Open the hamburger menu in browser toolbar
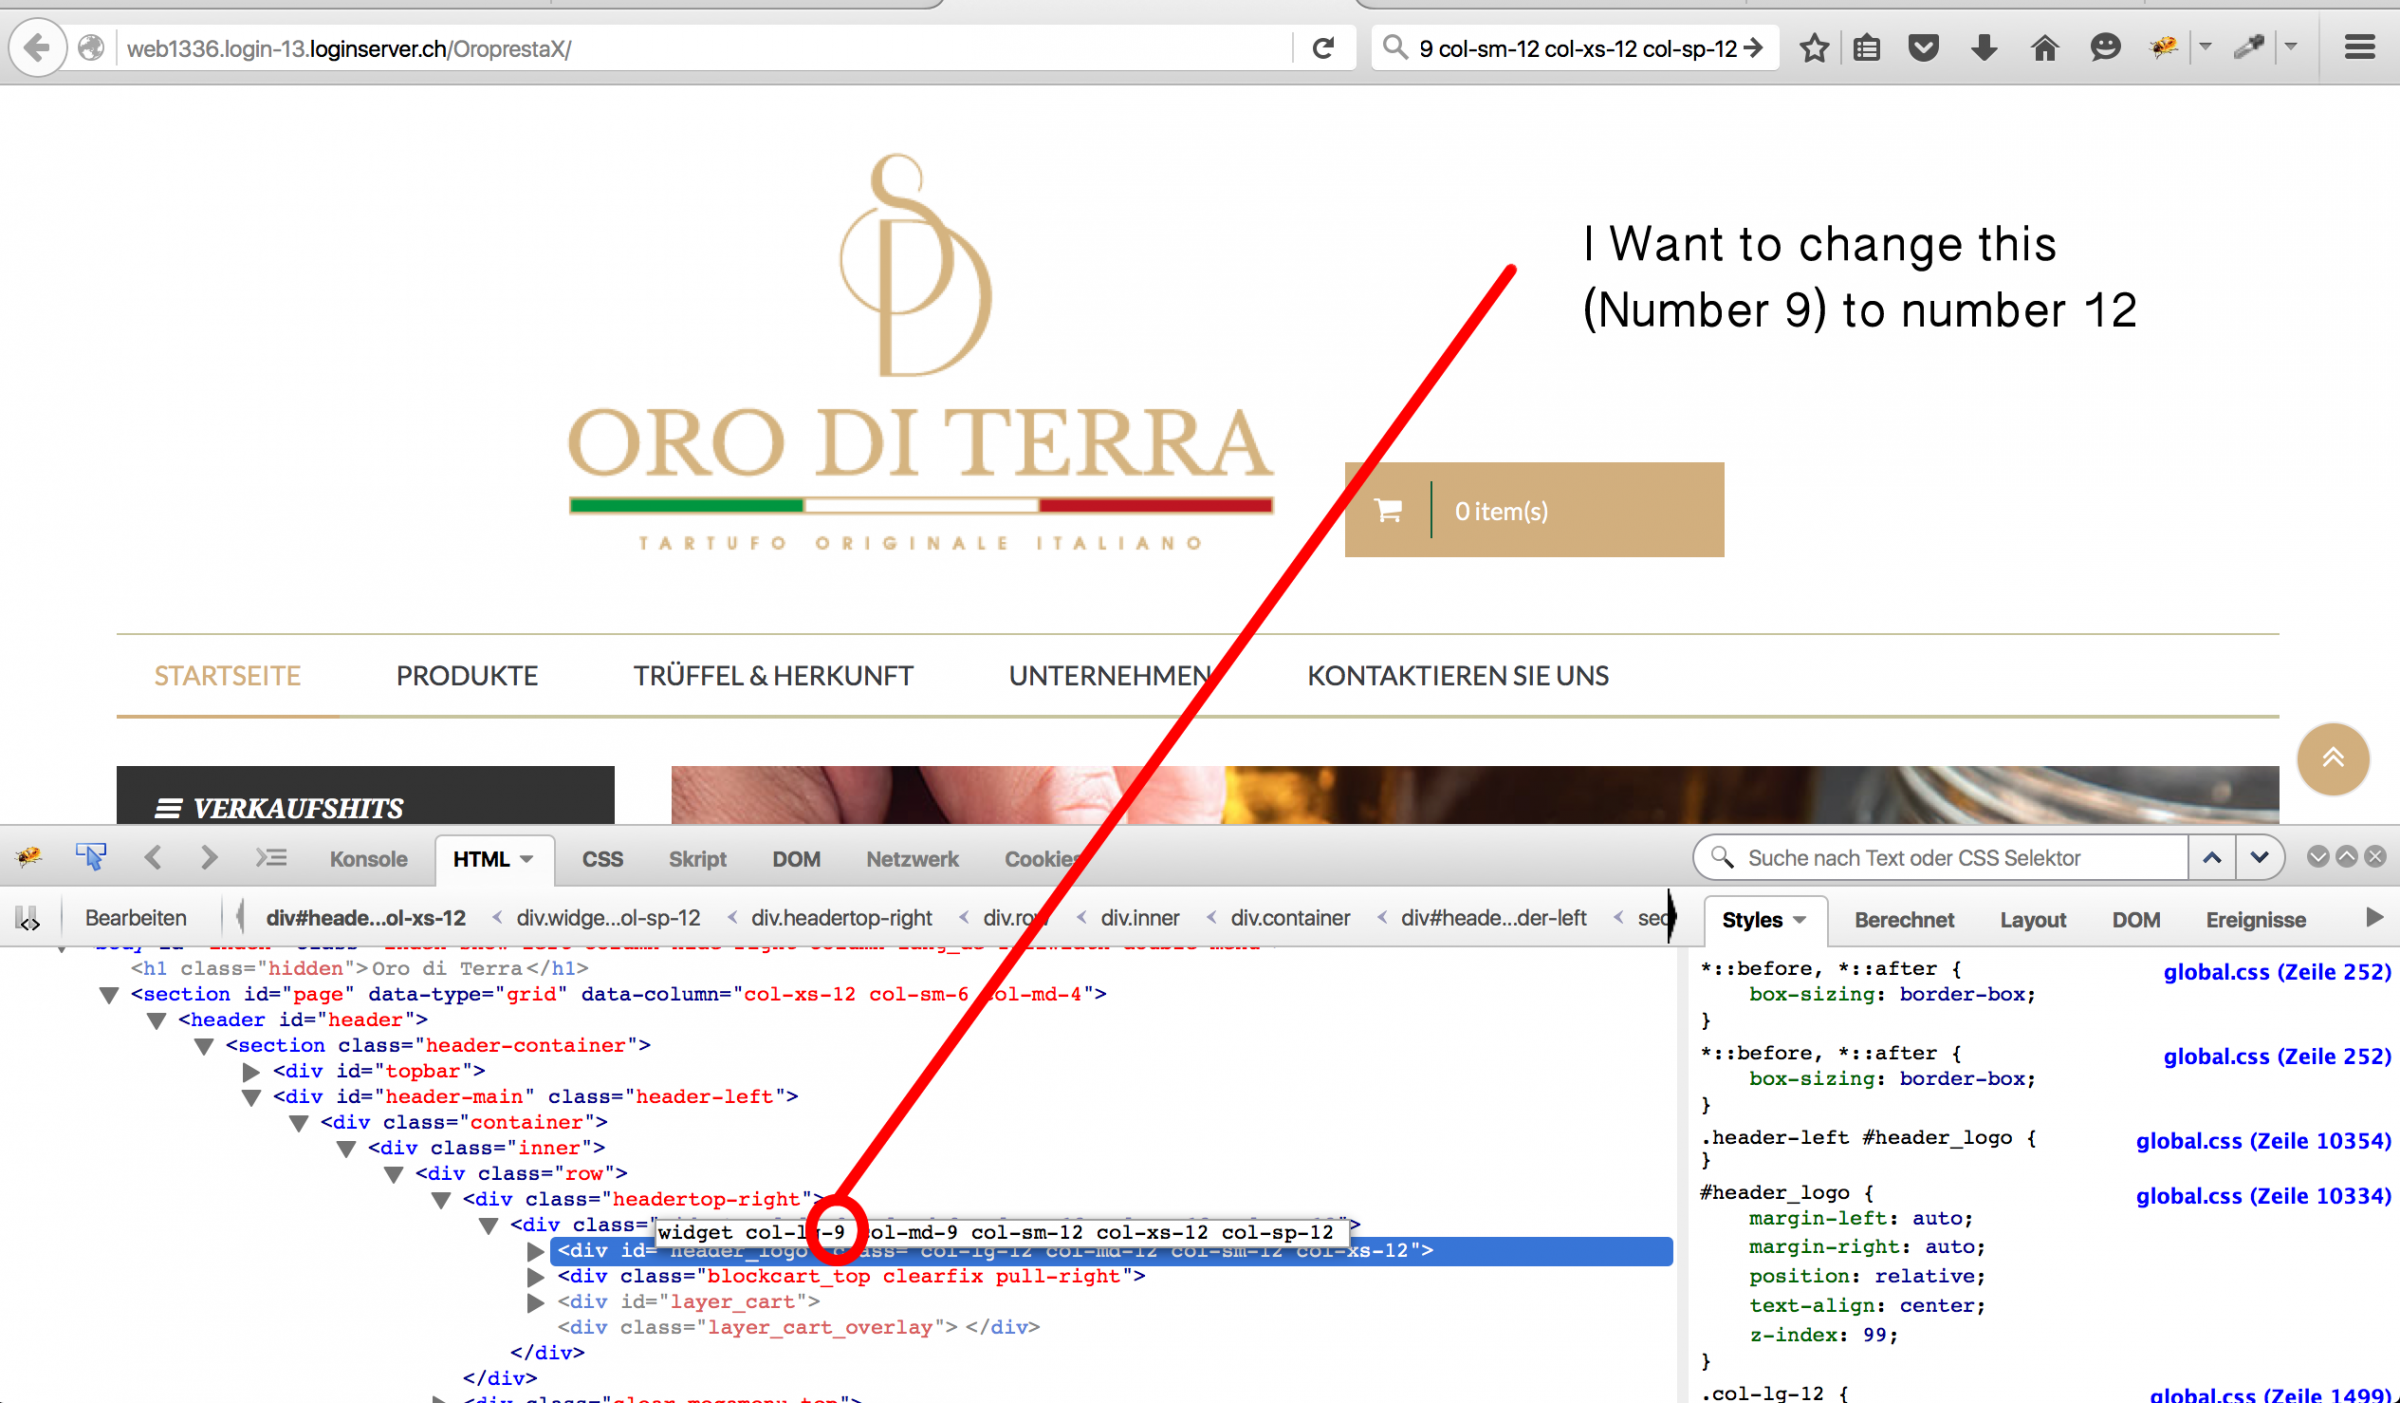 pyautogui.click(x=2359, y=48)
